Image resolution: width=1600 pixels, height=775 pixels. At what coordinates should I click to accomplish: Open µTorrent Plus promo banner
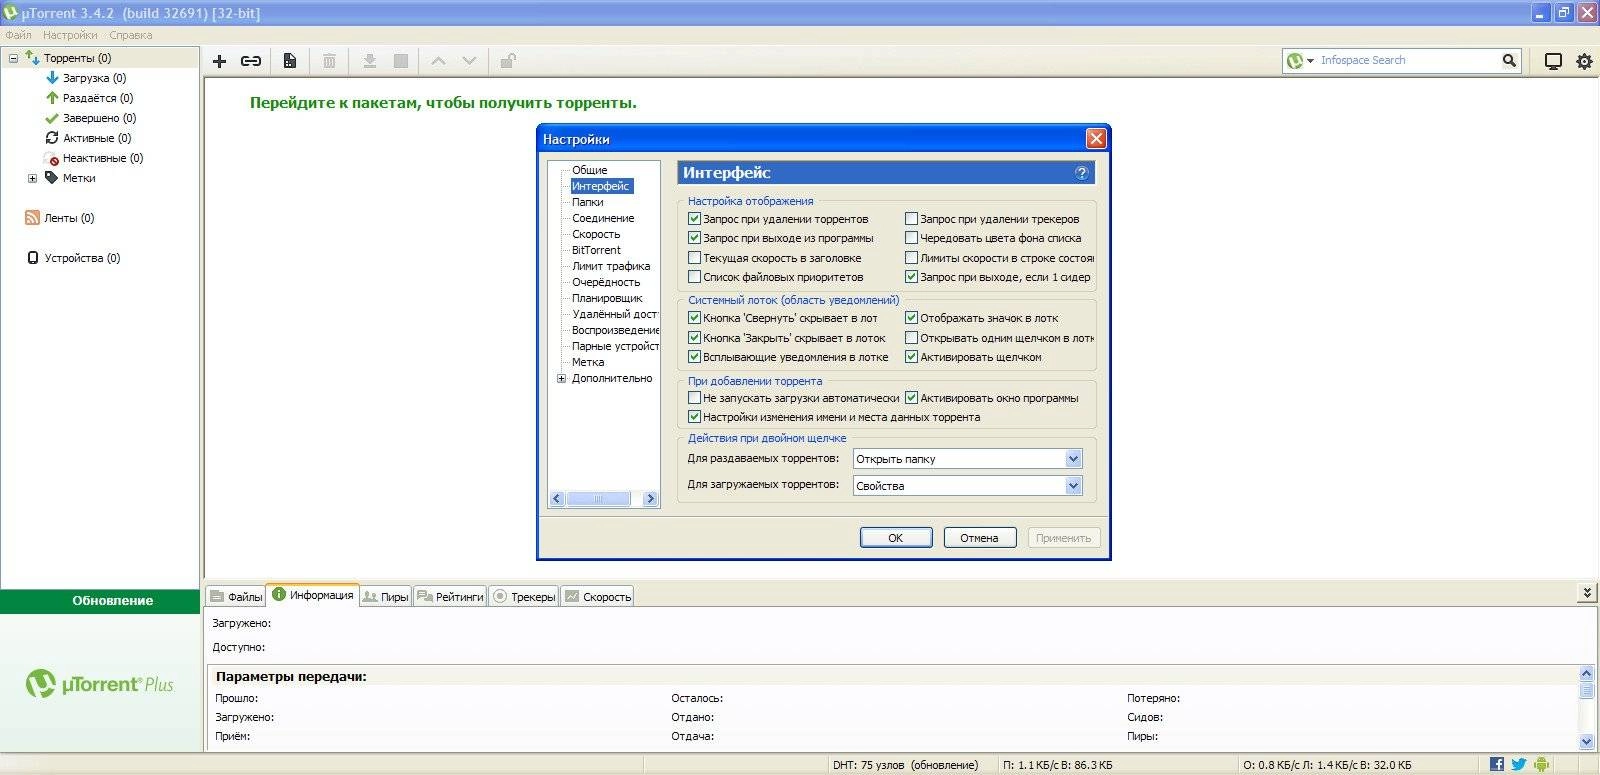(x=100, y=684)
